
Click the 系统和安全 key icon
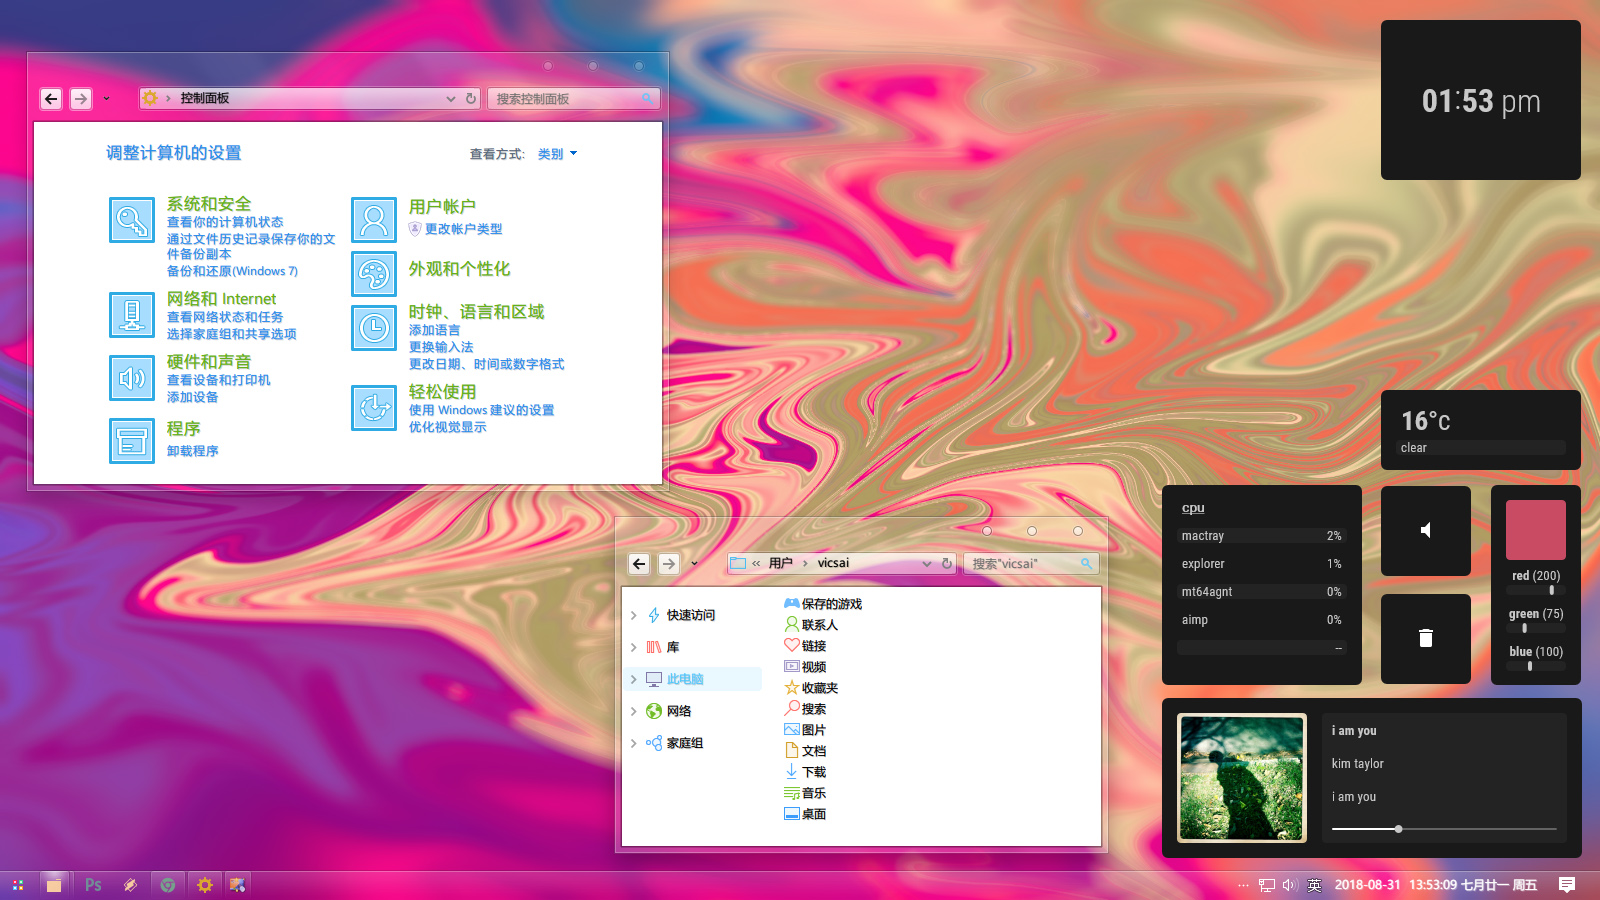131,219
